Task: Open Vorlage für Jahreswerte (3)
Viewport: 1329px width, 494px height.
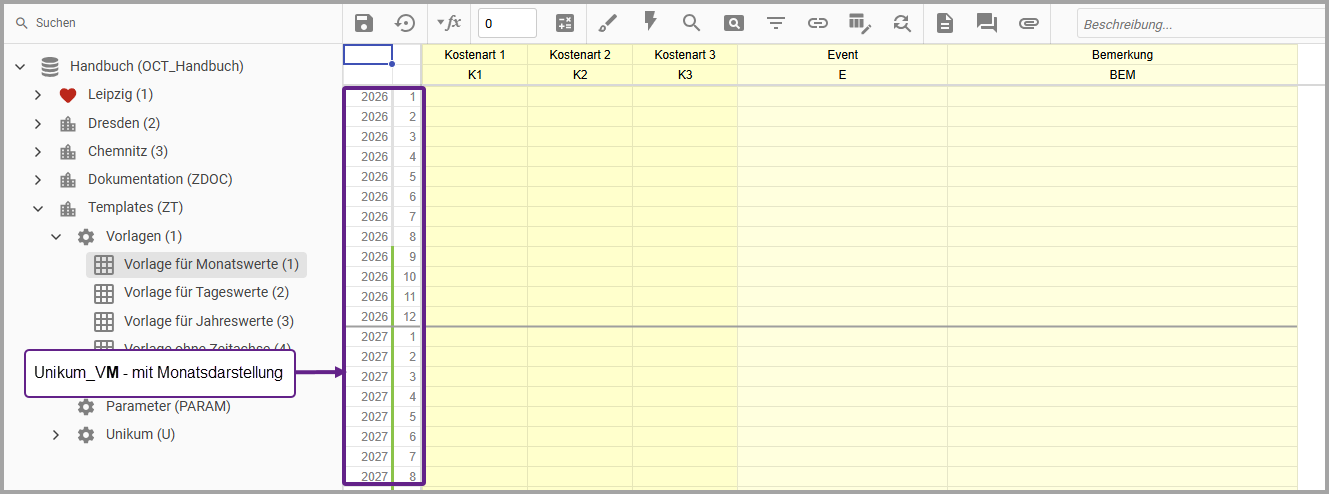Action: click(x=209, y=322)
